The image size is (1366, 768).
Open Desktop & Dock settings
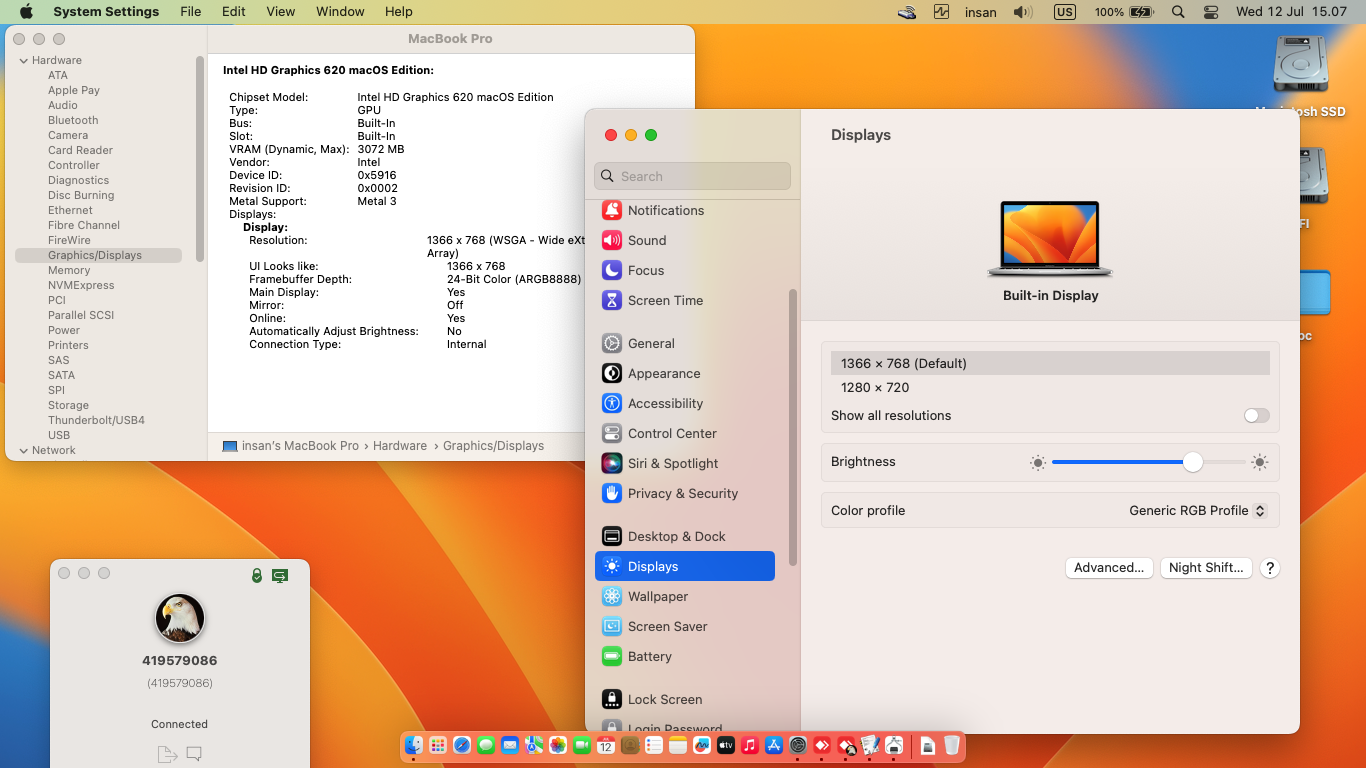click(x=686, y=536)
